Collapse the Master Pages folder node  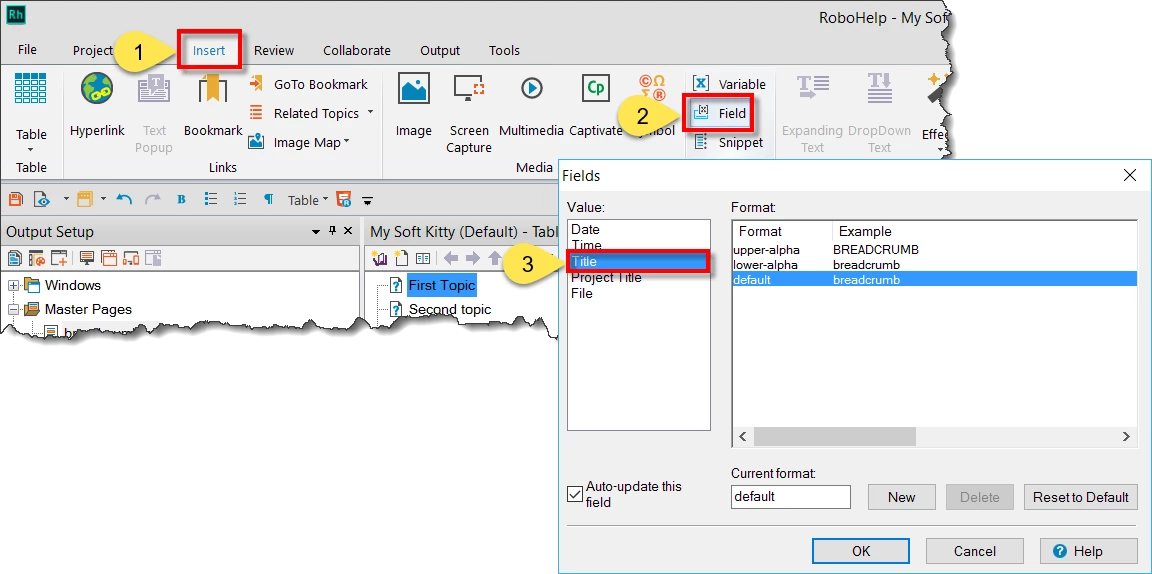(x=13, y=309)
